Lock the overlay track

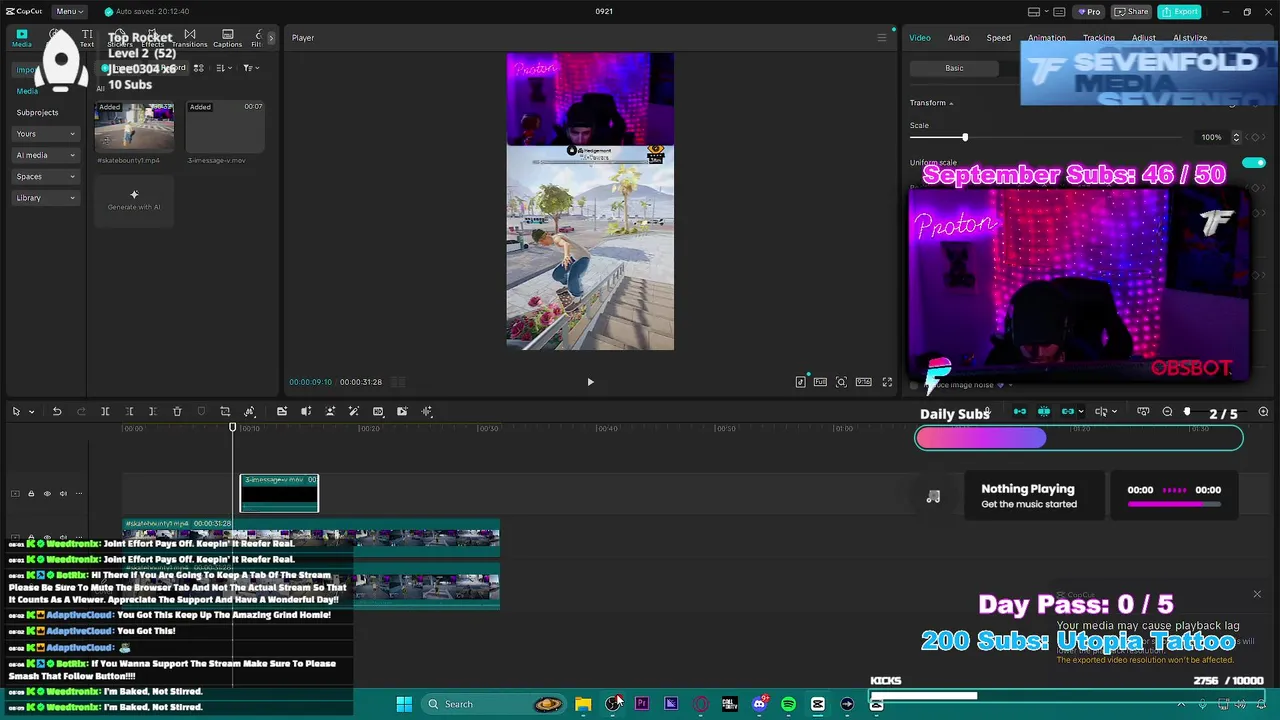31,493
